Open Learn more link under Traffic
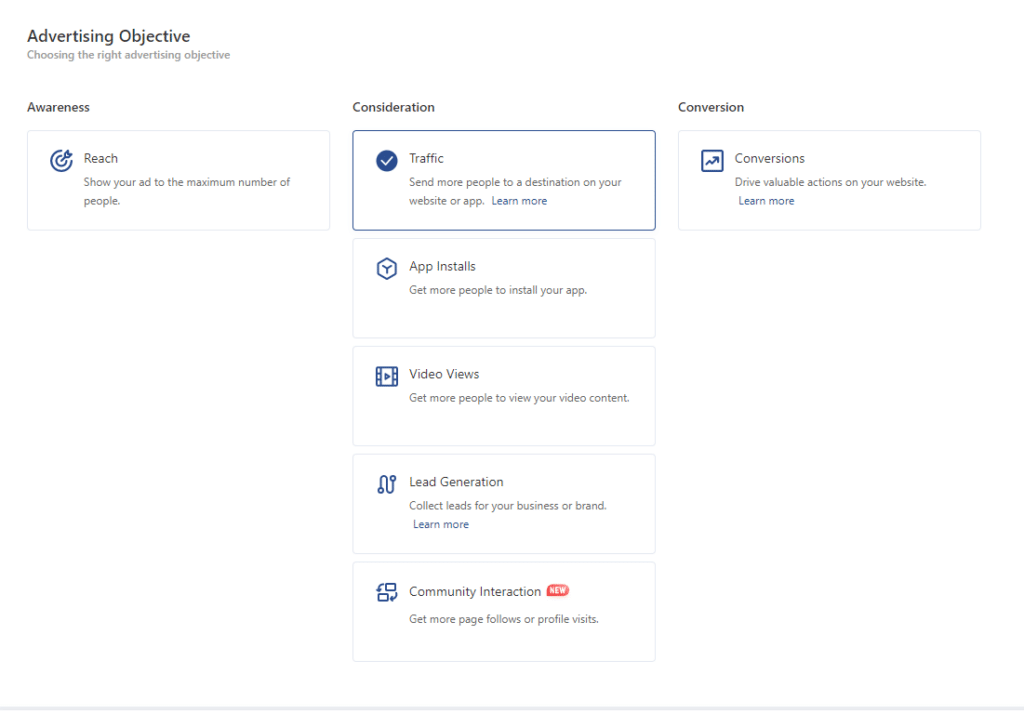1024x714 pixels. (519, 201)
